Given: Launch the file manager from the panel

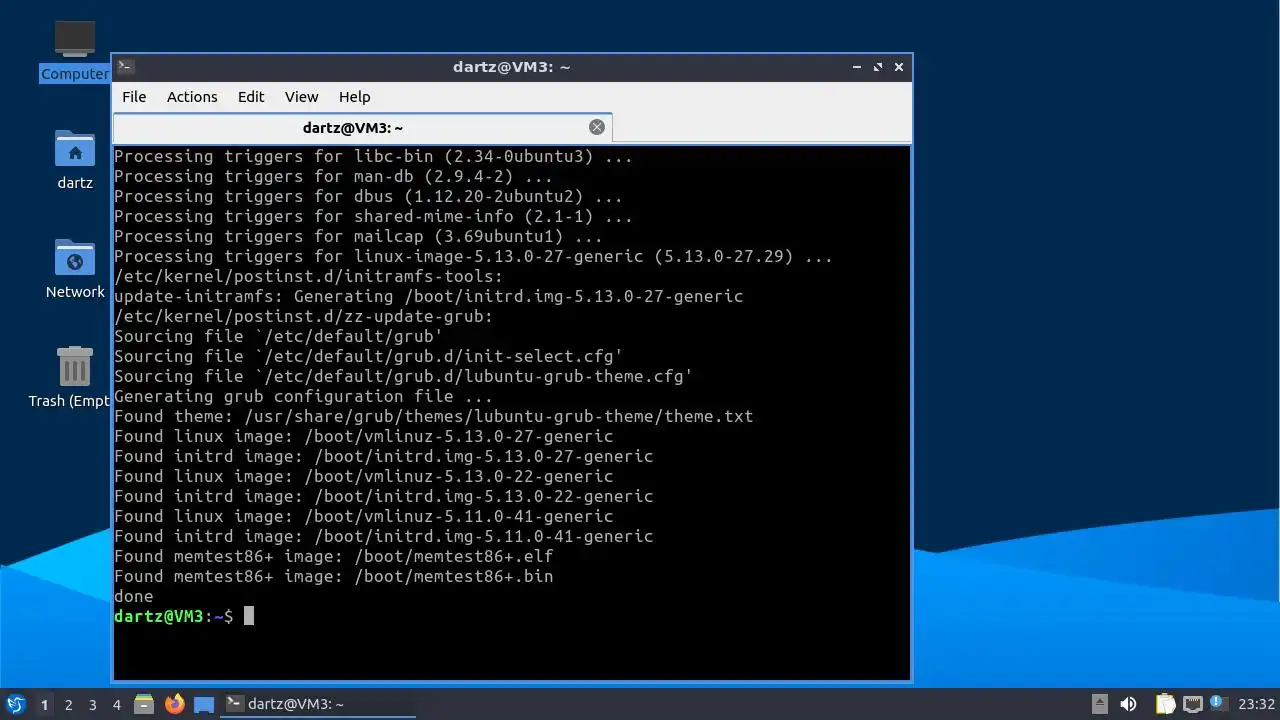Looking at the screenshot, I should tap(144, 704).
